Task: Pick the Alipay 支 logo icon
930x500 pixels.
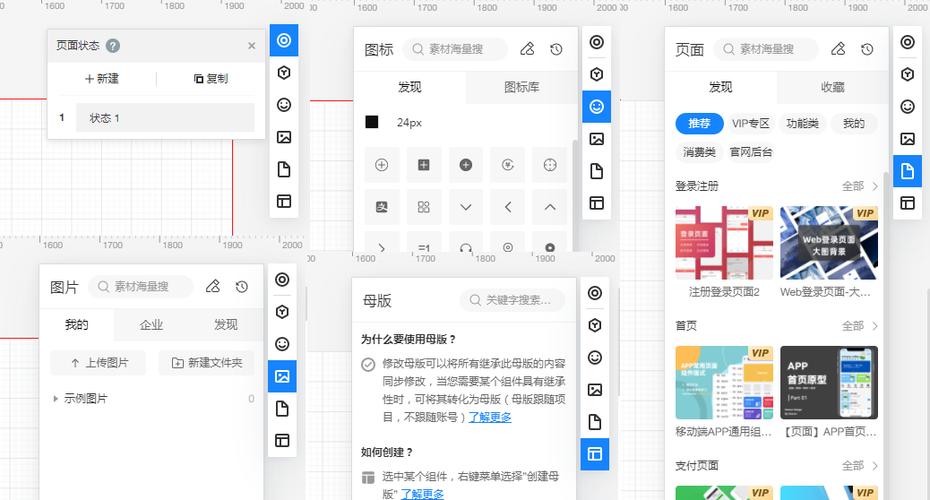Action: 381,207
